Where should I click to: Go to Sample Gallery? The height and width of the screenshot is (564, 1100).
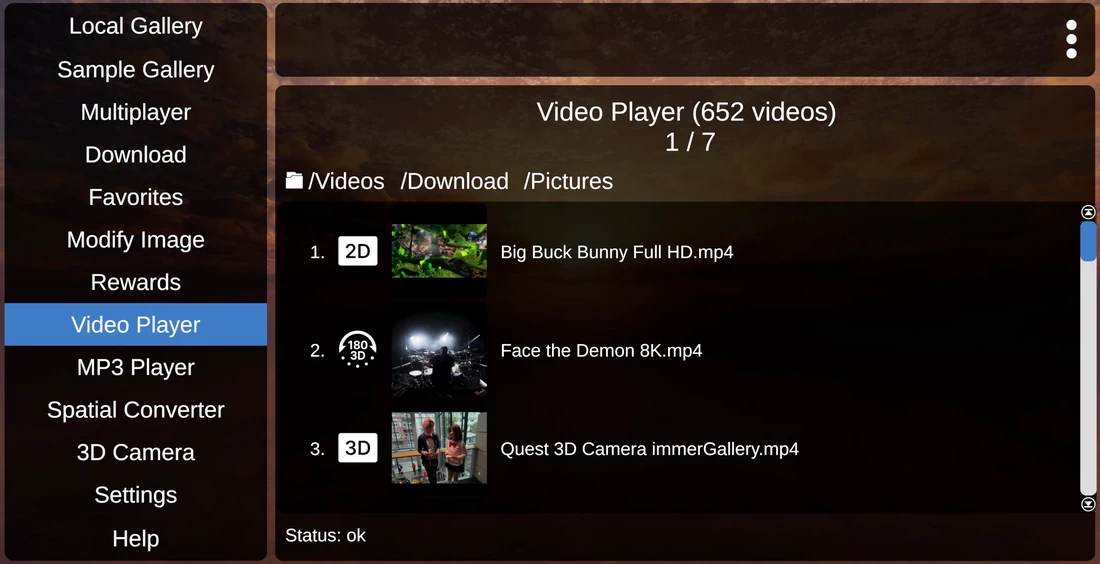(135, 69)
